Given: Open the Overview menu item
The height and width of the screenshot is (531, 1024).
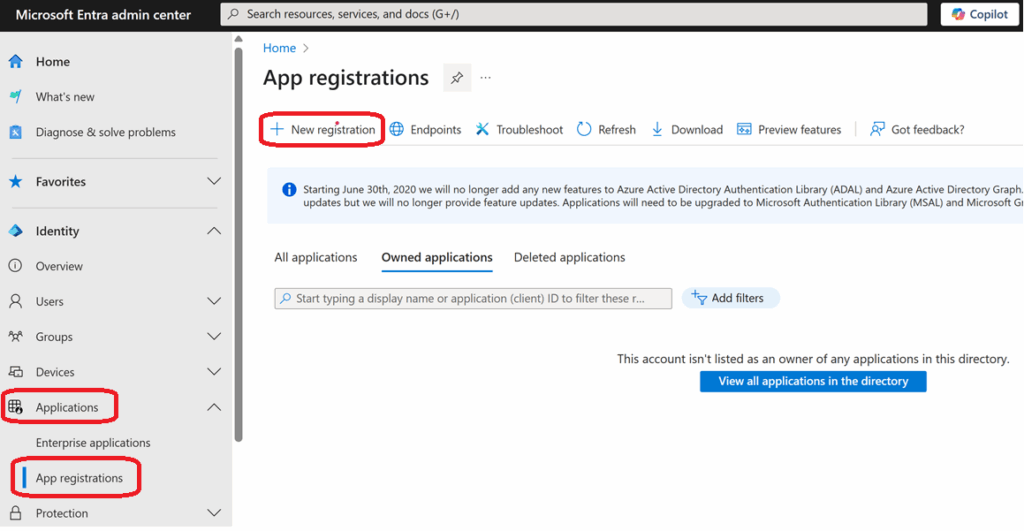Looking at the screenshot, I should [x=59, y=266].
